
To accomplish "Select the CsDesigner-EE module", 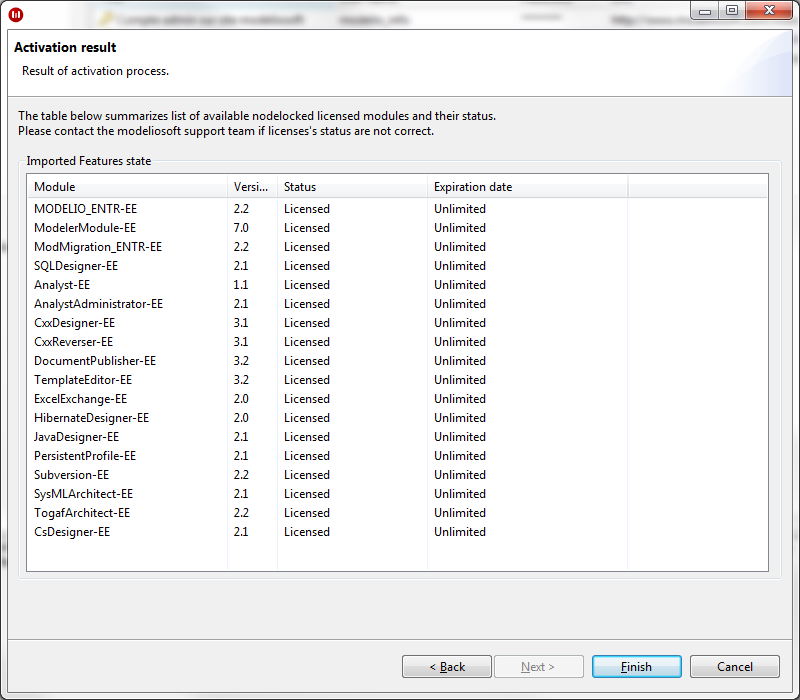I will (x=72, y=532).
